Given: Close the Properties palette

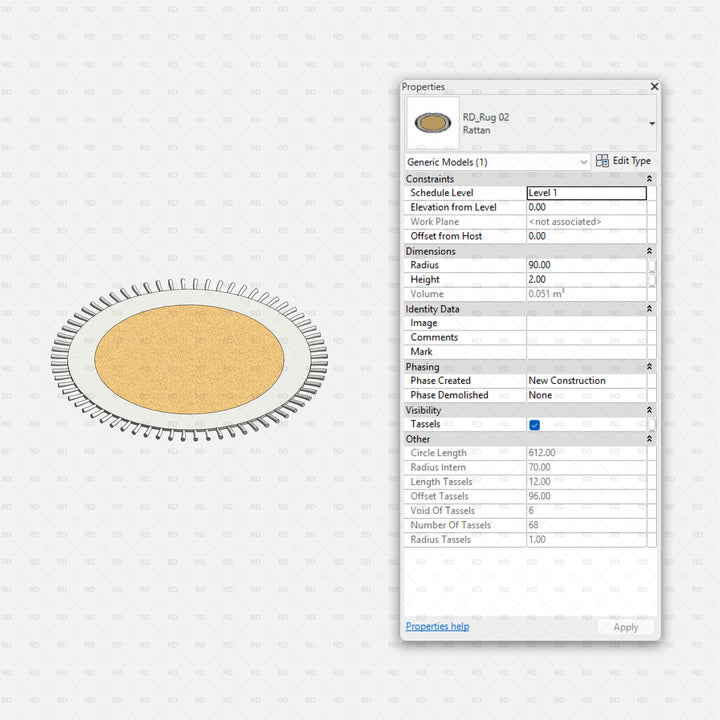Looking at the screenshot, I should pyautogui.click(x=654, y=86).
